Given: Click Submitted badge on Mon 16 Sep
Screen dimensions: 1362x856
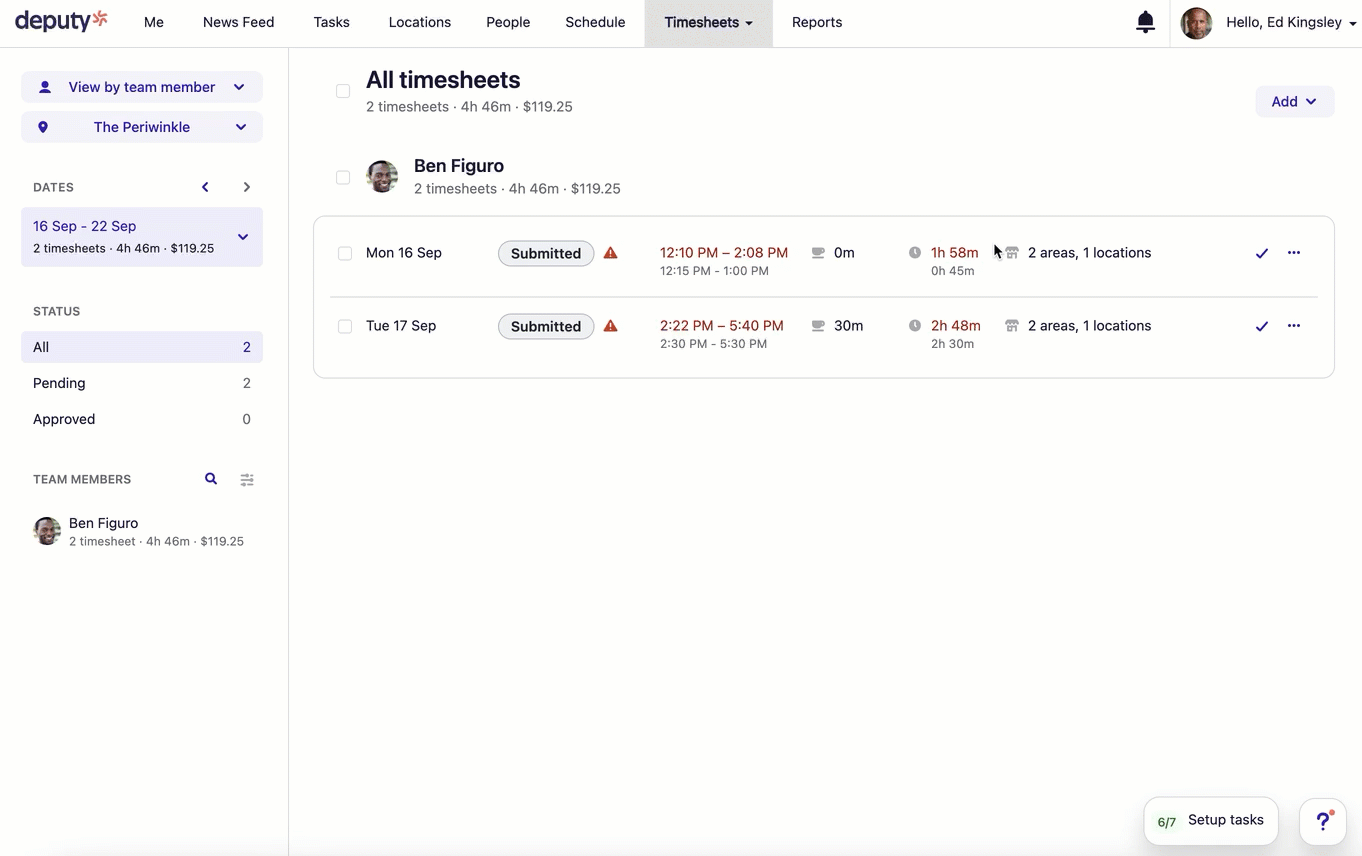Looking at the screenshot, I should pos(546,253).
